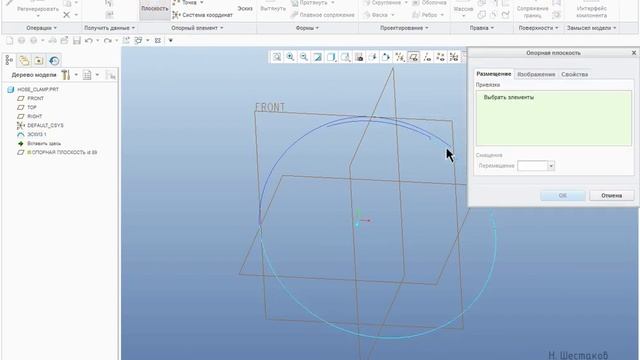Image resolution: width=640 pixels, height=360 pixels.
Task: Click the Регенерировать button
Action: pyautogui.click(x=38, y=9)
